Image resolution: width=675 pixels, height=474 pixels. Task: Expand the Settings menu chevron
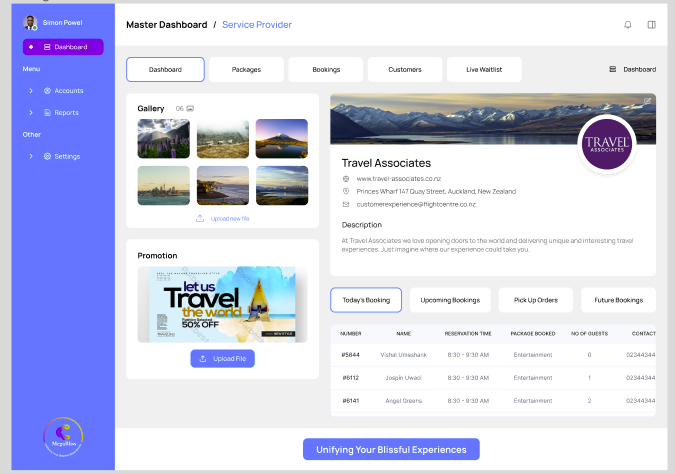point(31,156)
